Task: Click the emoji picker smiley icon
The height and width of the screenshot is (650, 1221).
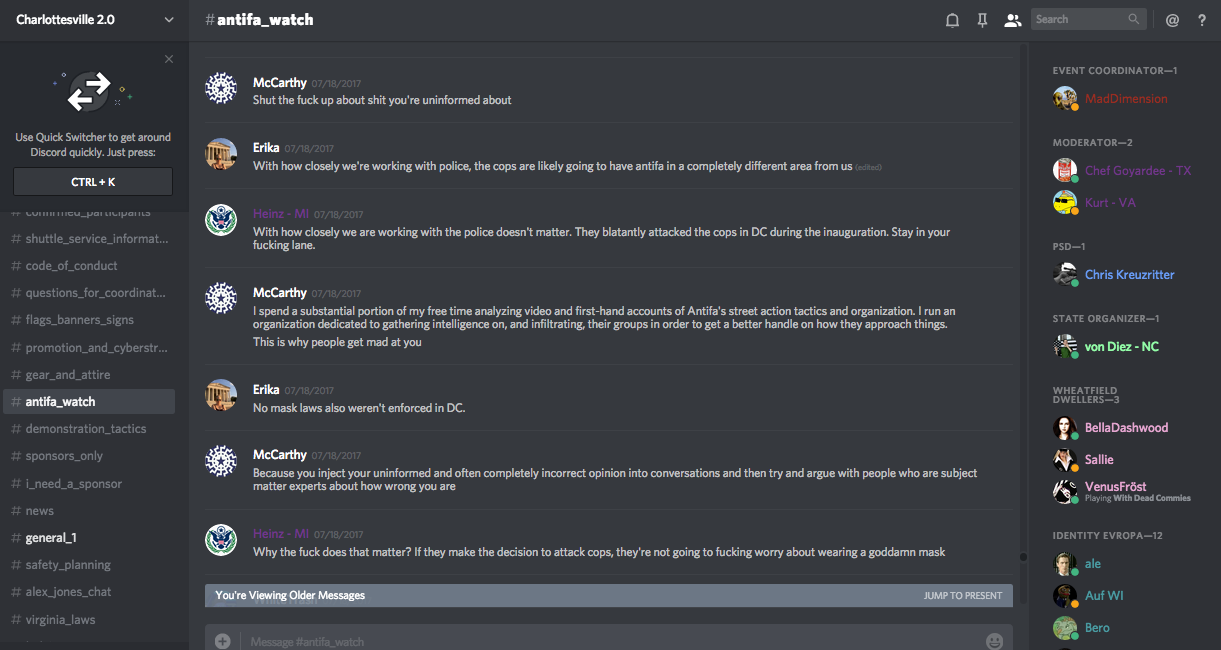Action: click(994, 641)
